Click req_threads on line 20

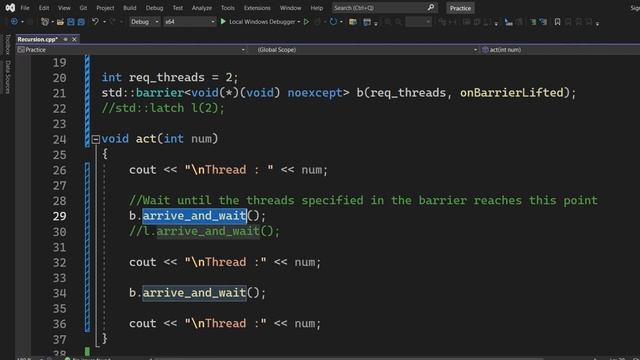[x=167, y=77]
